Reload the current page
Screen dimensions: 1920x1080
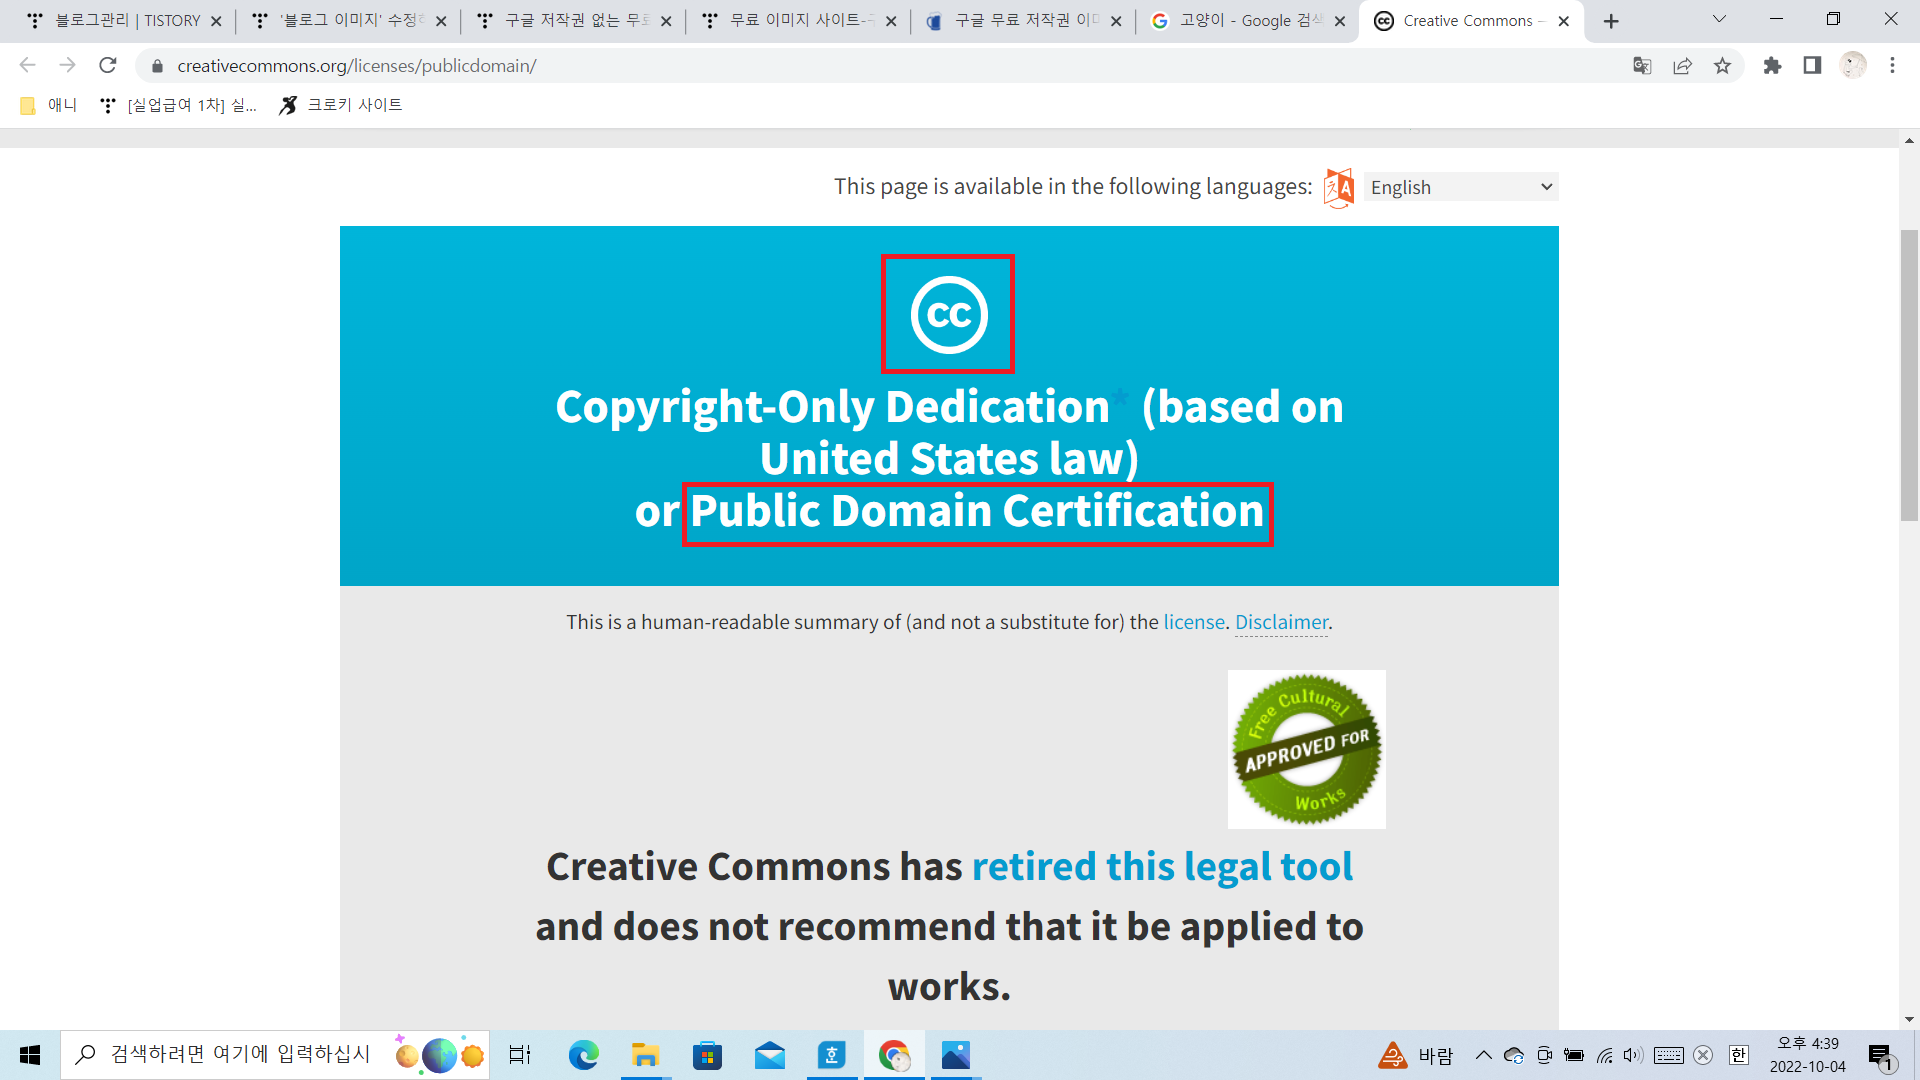[108, 66]
